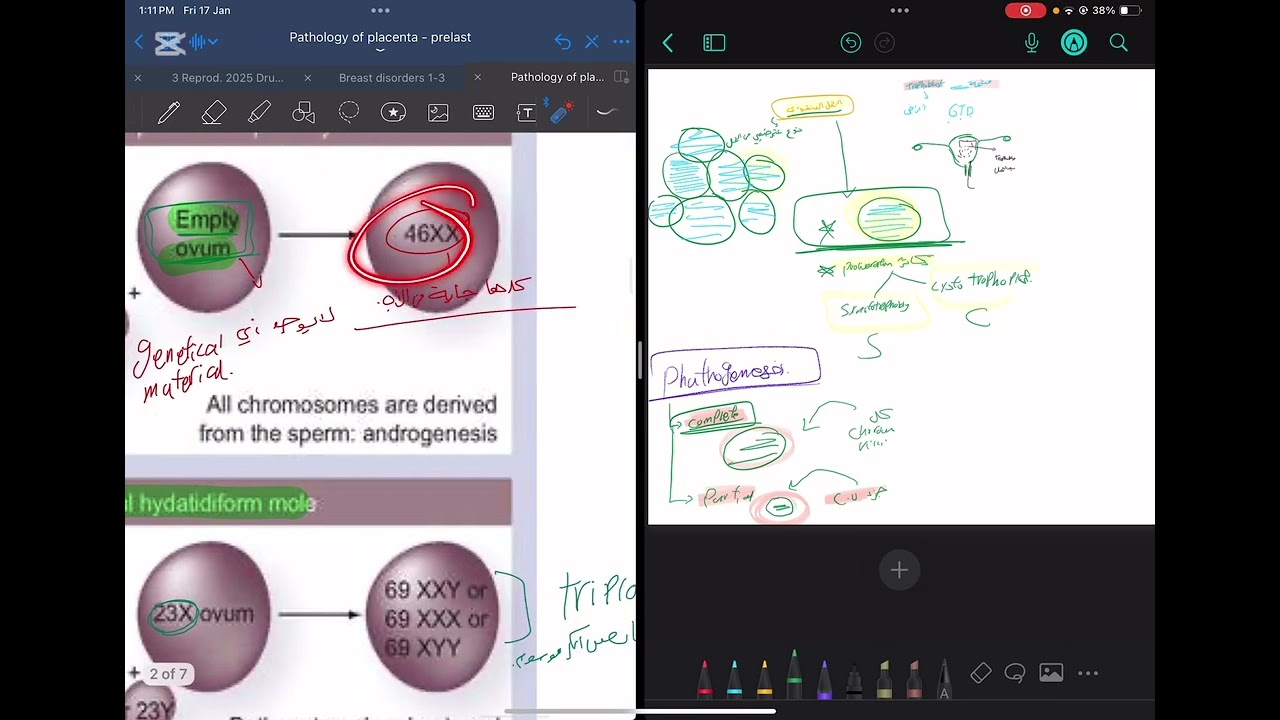Open the Shapes tool

point(304,113)
